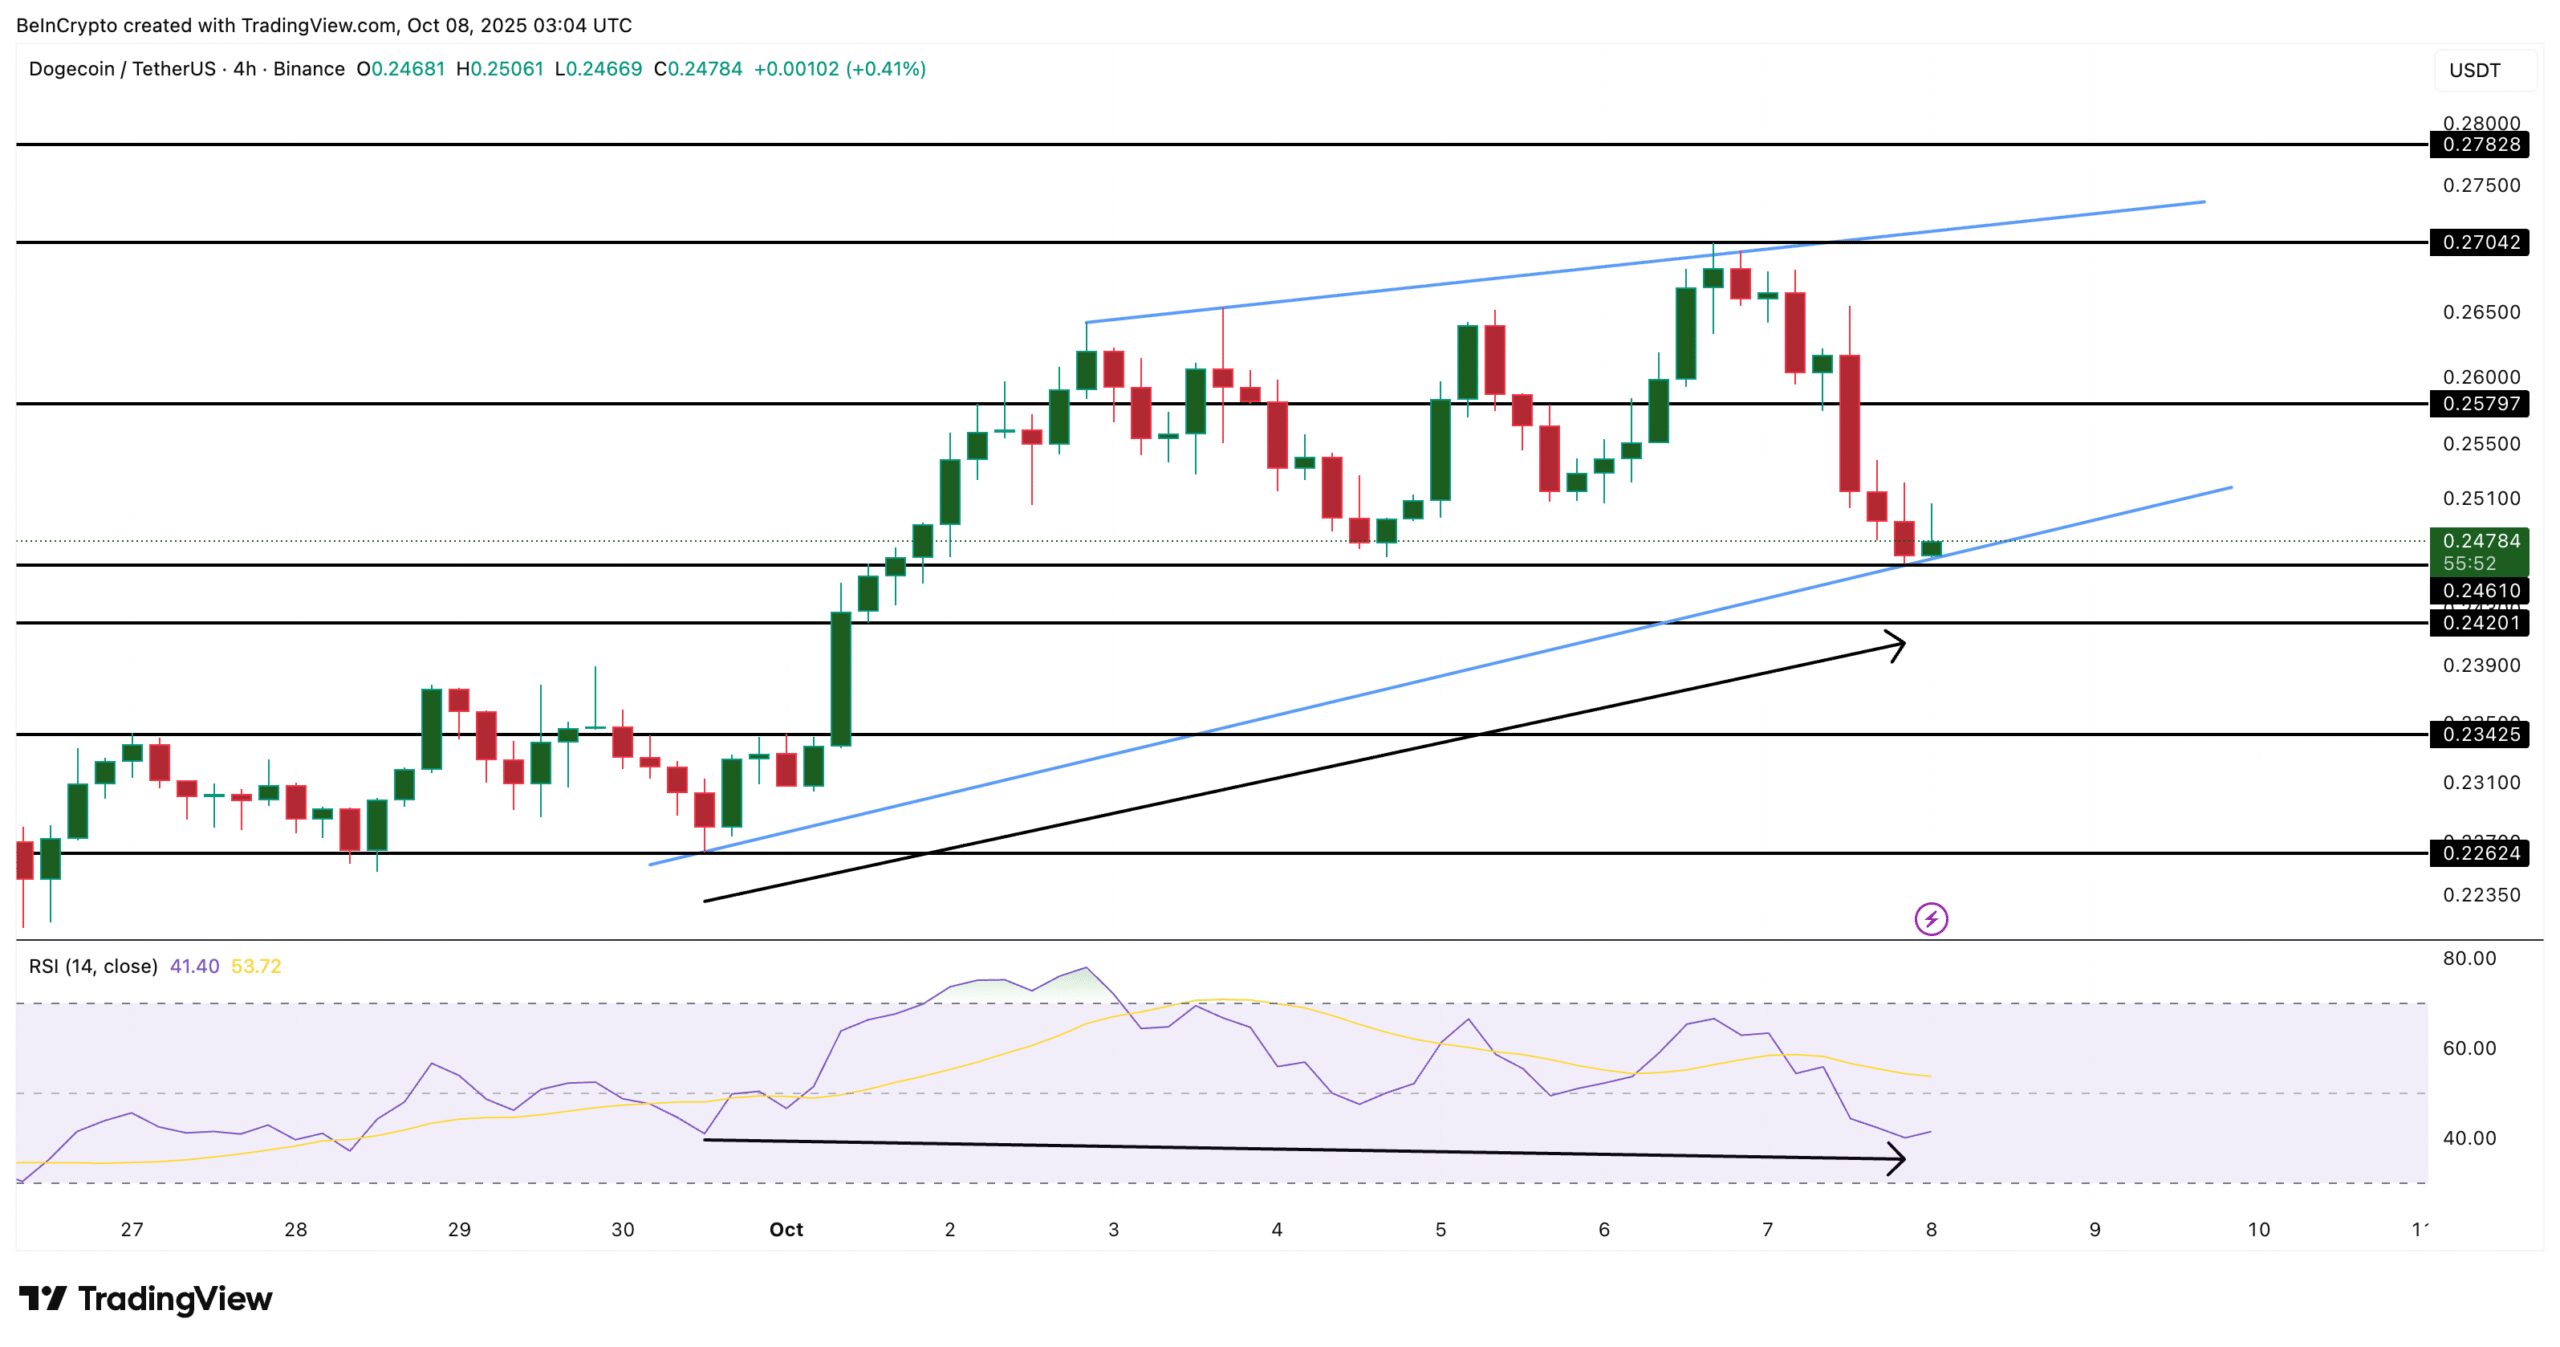Click the yellow RSI average value 53.72
The image size is (2560, 1347).
(x=256, y=966)
